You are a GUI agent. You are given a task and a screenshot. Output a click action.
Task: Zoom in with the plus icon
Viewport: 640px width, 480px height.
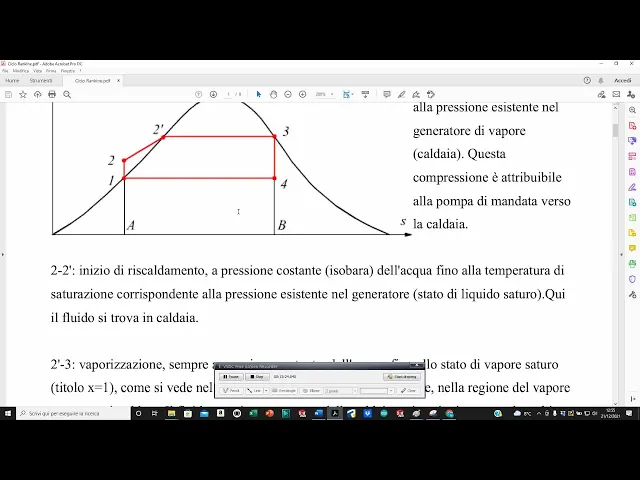(302, 95)
